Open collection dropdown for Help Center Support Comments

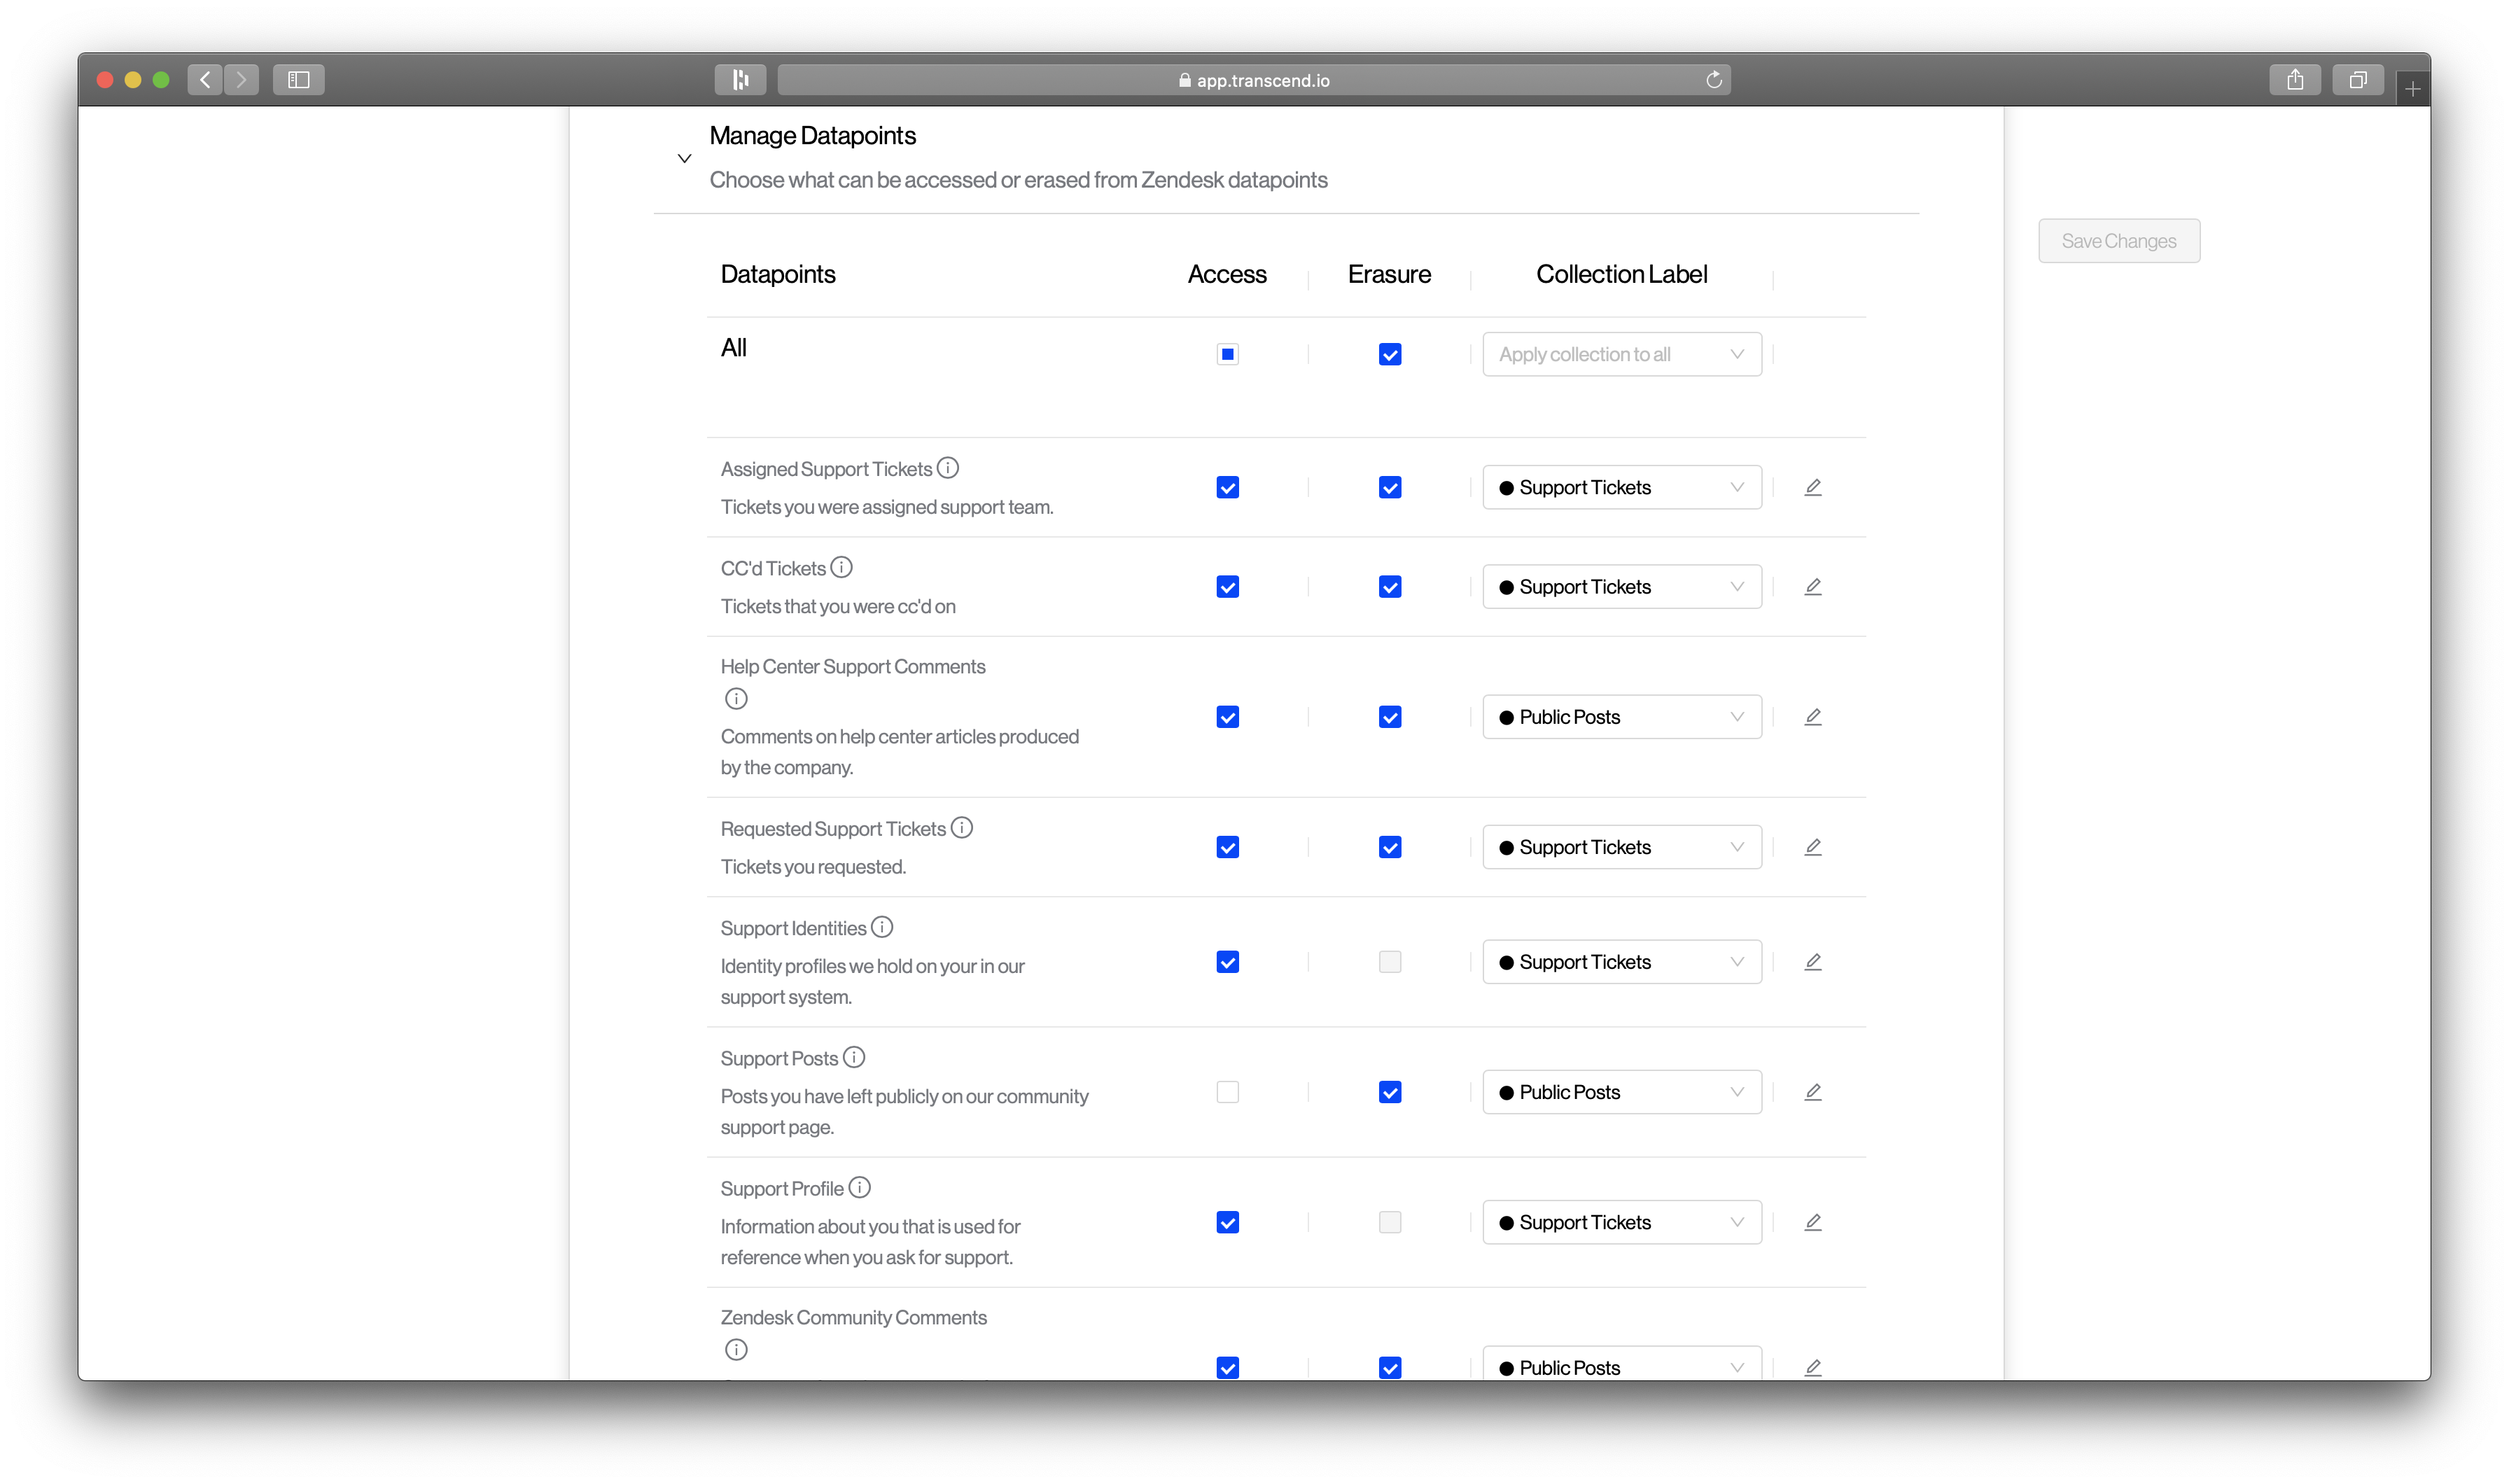pyautogui.click(x=1621, y=716)
